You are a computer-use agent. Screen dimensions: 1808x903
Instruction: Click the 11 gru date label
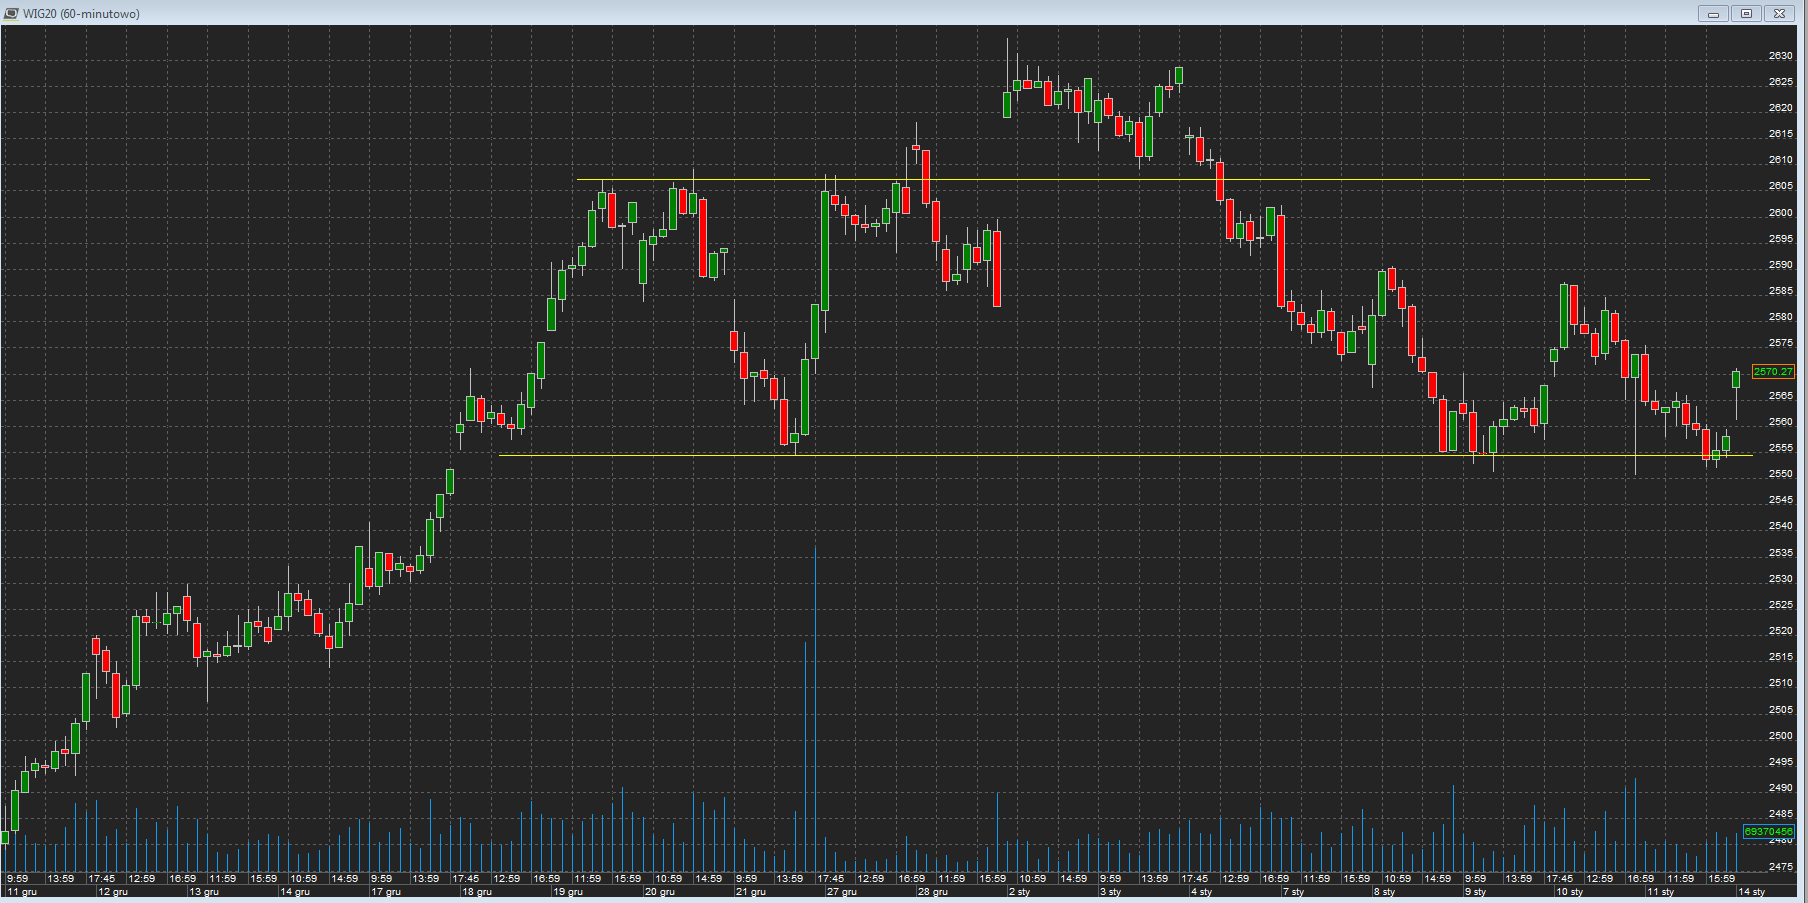(22, 892)
